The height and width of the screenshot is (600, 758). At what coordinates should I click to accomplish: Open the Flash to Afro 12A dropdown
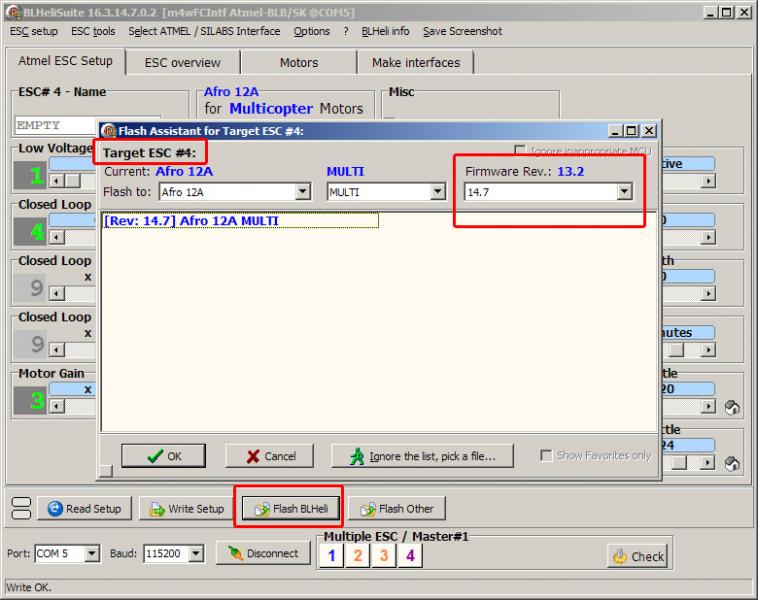(303, 192)
